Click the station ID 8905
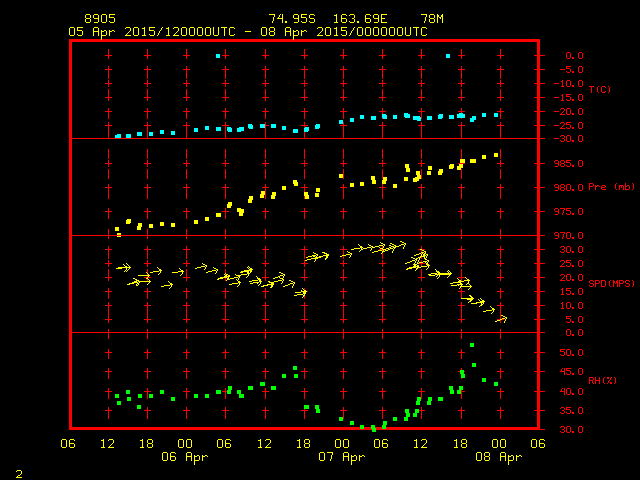Viewport: 640px width, 480px height. pos(100,19)
